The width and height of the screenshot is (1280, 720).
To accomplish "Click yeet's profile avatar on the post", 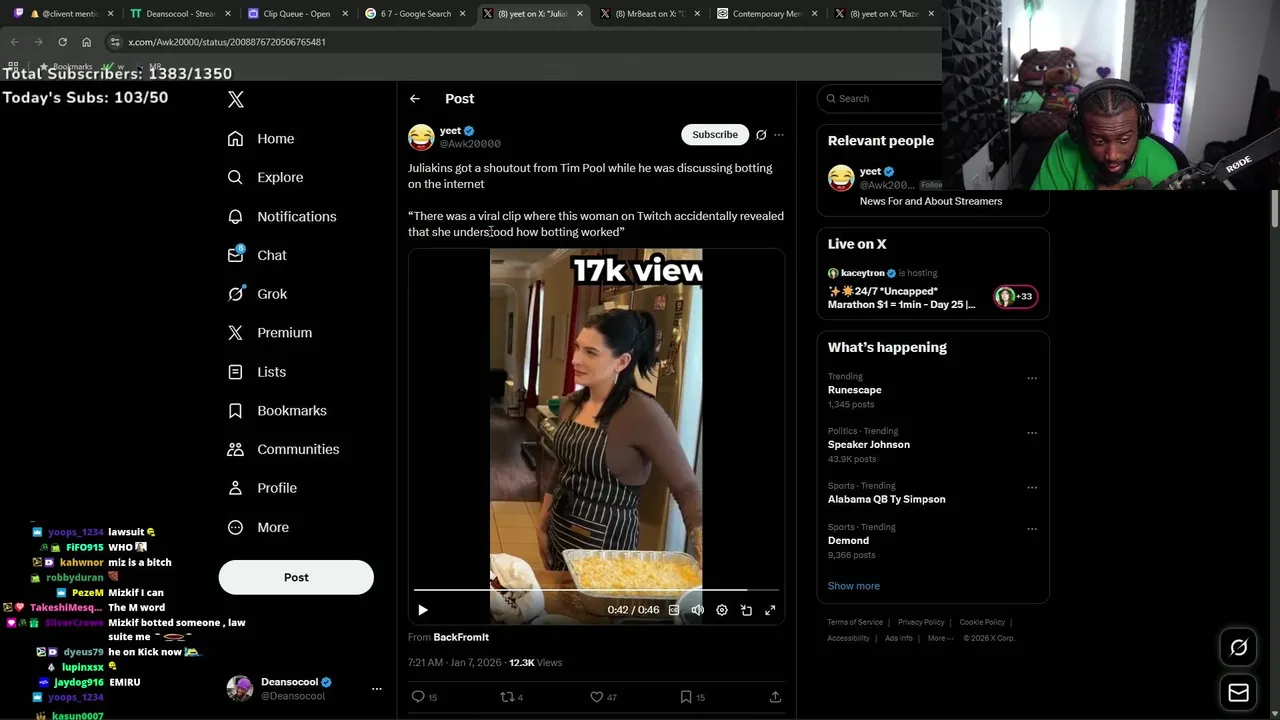I will [421, 137].
